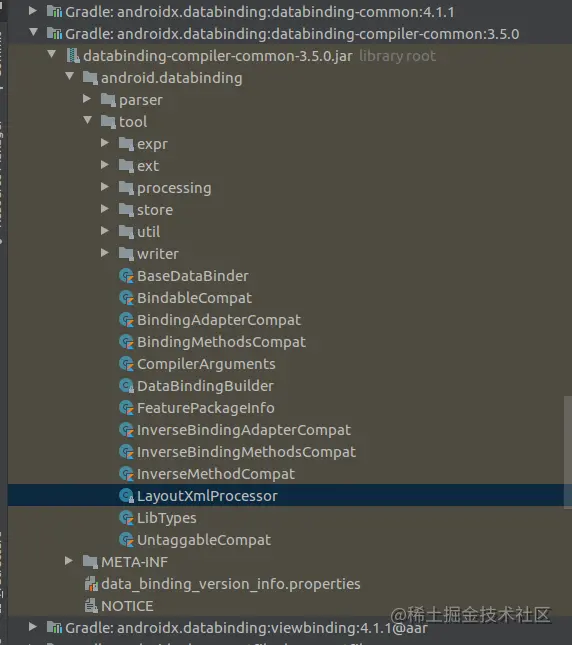Select the FeaturePackageInfo class
Image resolution: width=572 pixels, height=645 pixels.
pyautogui.click(x=206, y=408)
